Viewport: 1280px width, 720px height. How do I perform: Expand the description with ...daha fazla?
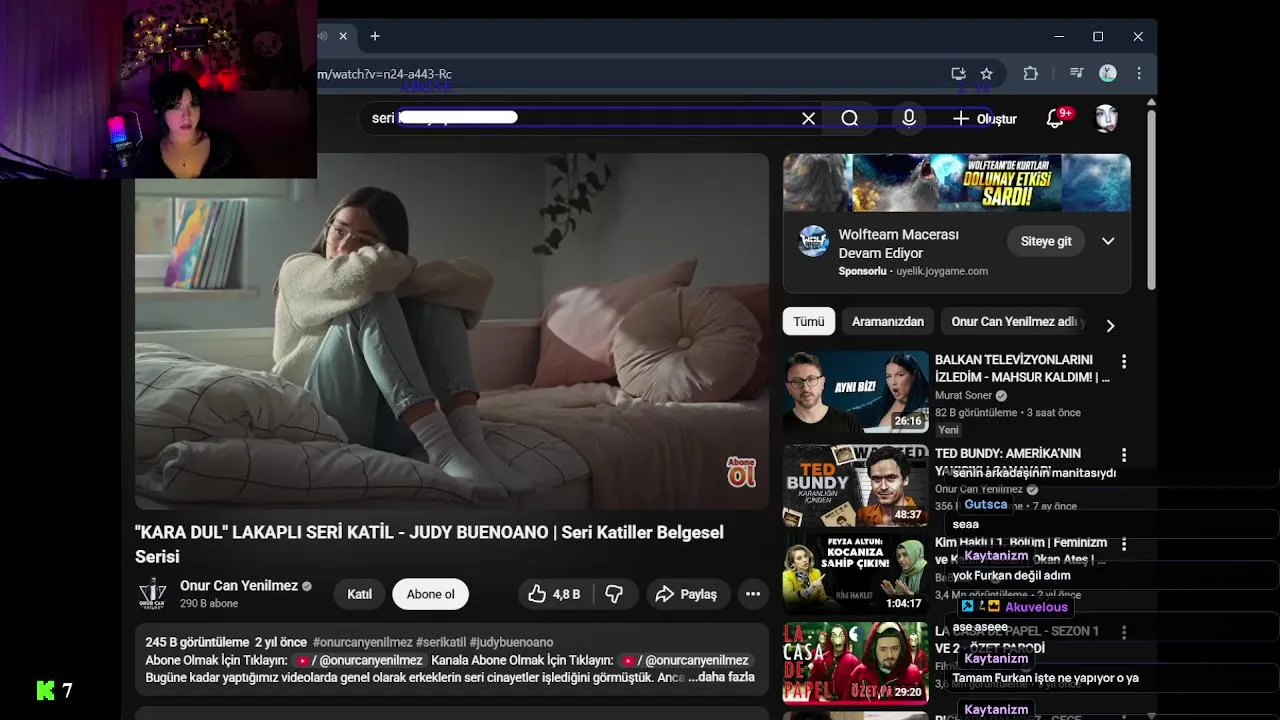pyautogui.click(x=721, y=677)
